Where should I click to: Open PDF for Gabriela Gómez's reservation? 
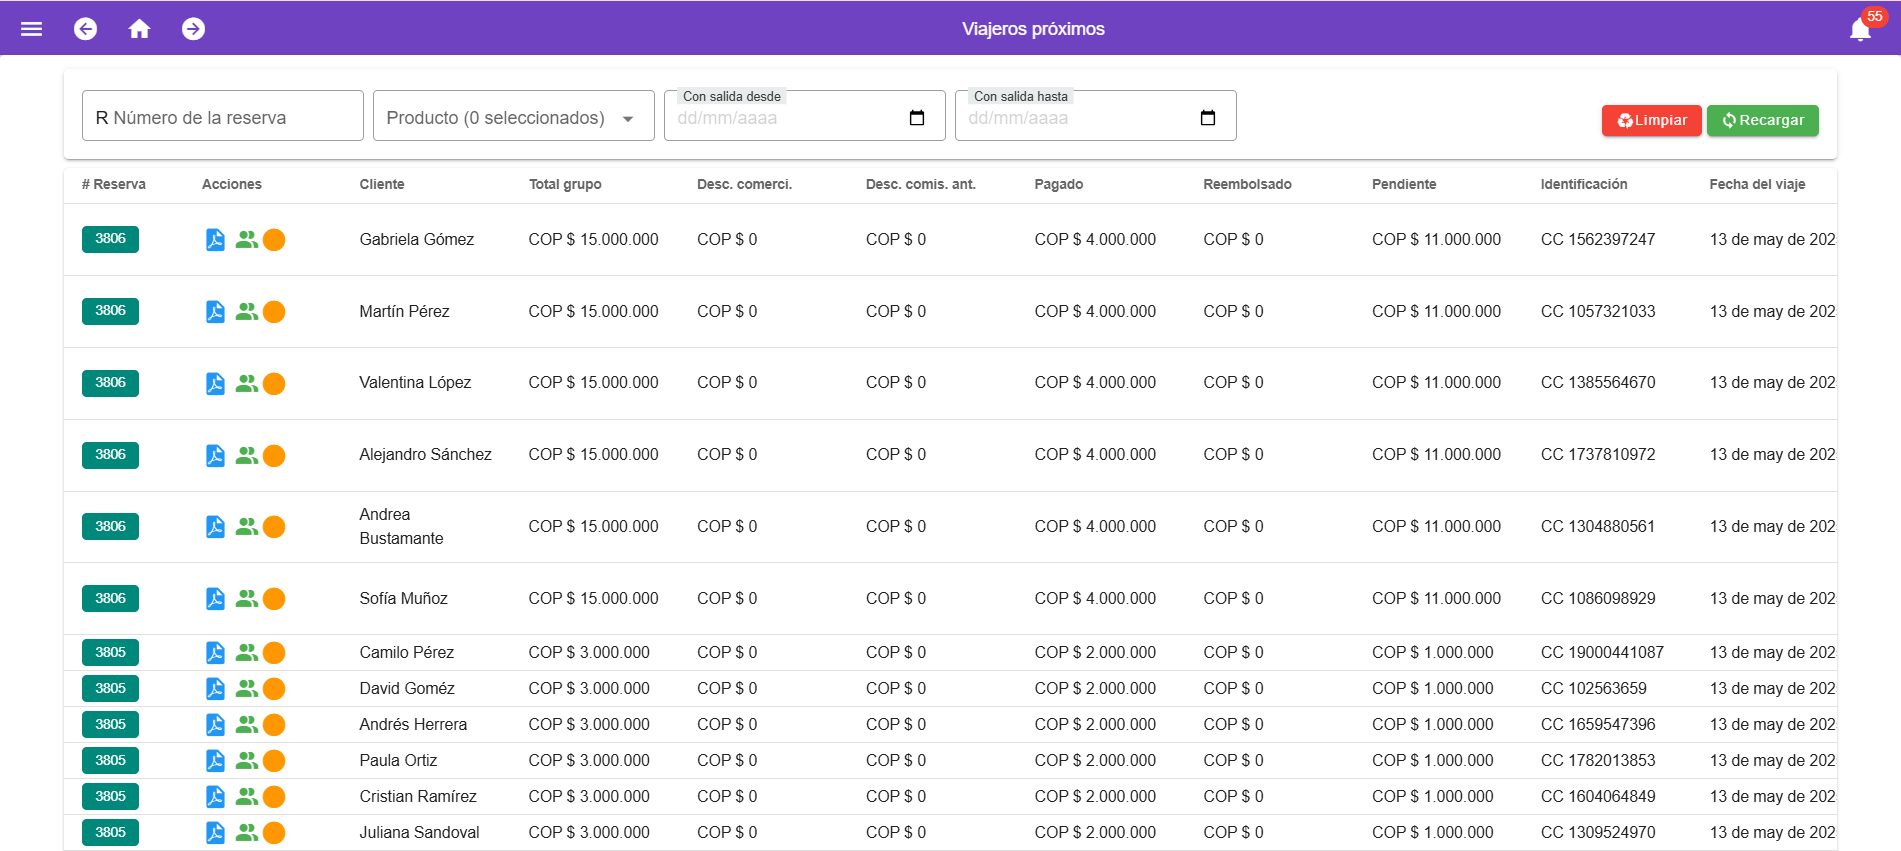pyautogui.click(x=215, y=240)
